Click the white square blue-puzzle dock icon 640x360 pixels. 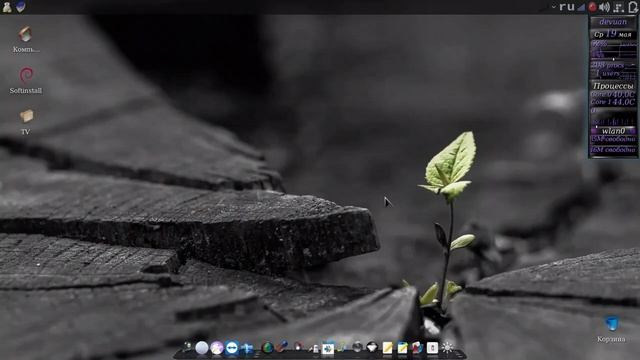(328, 349)
